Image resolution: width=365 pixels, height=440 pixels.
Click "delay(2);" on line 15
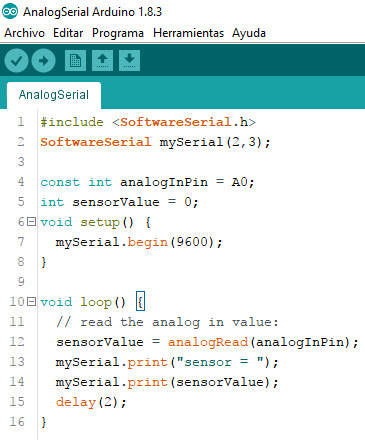91,402
